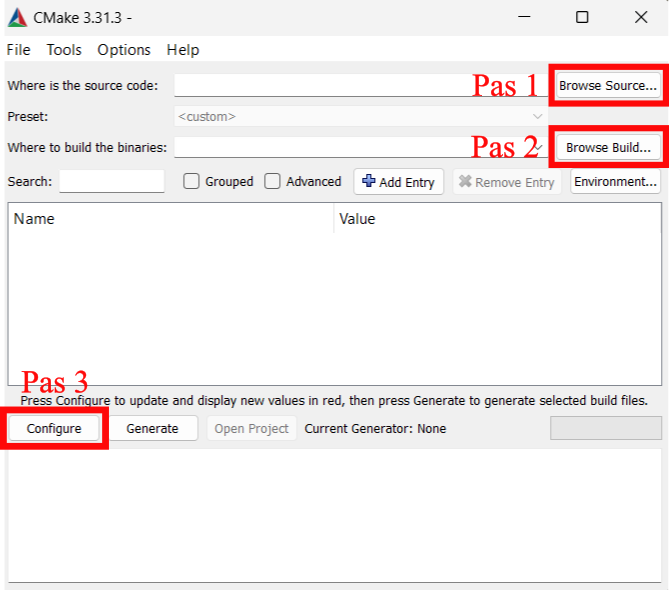This screenshot has width=669, height=590.
Task: Click the Search input field
Action: tap(112, 182)
